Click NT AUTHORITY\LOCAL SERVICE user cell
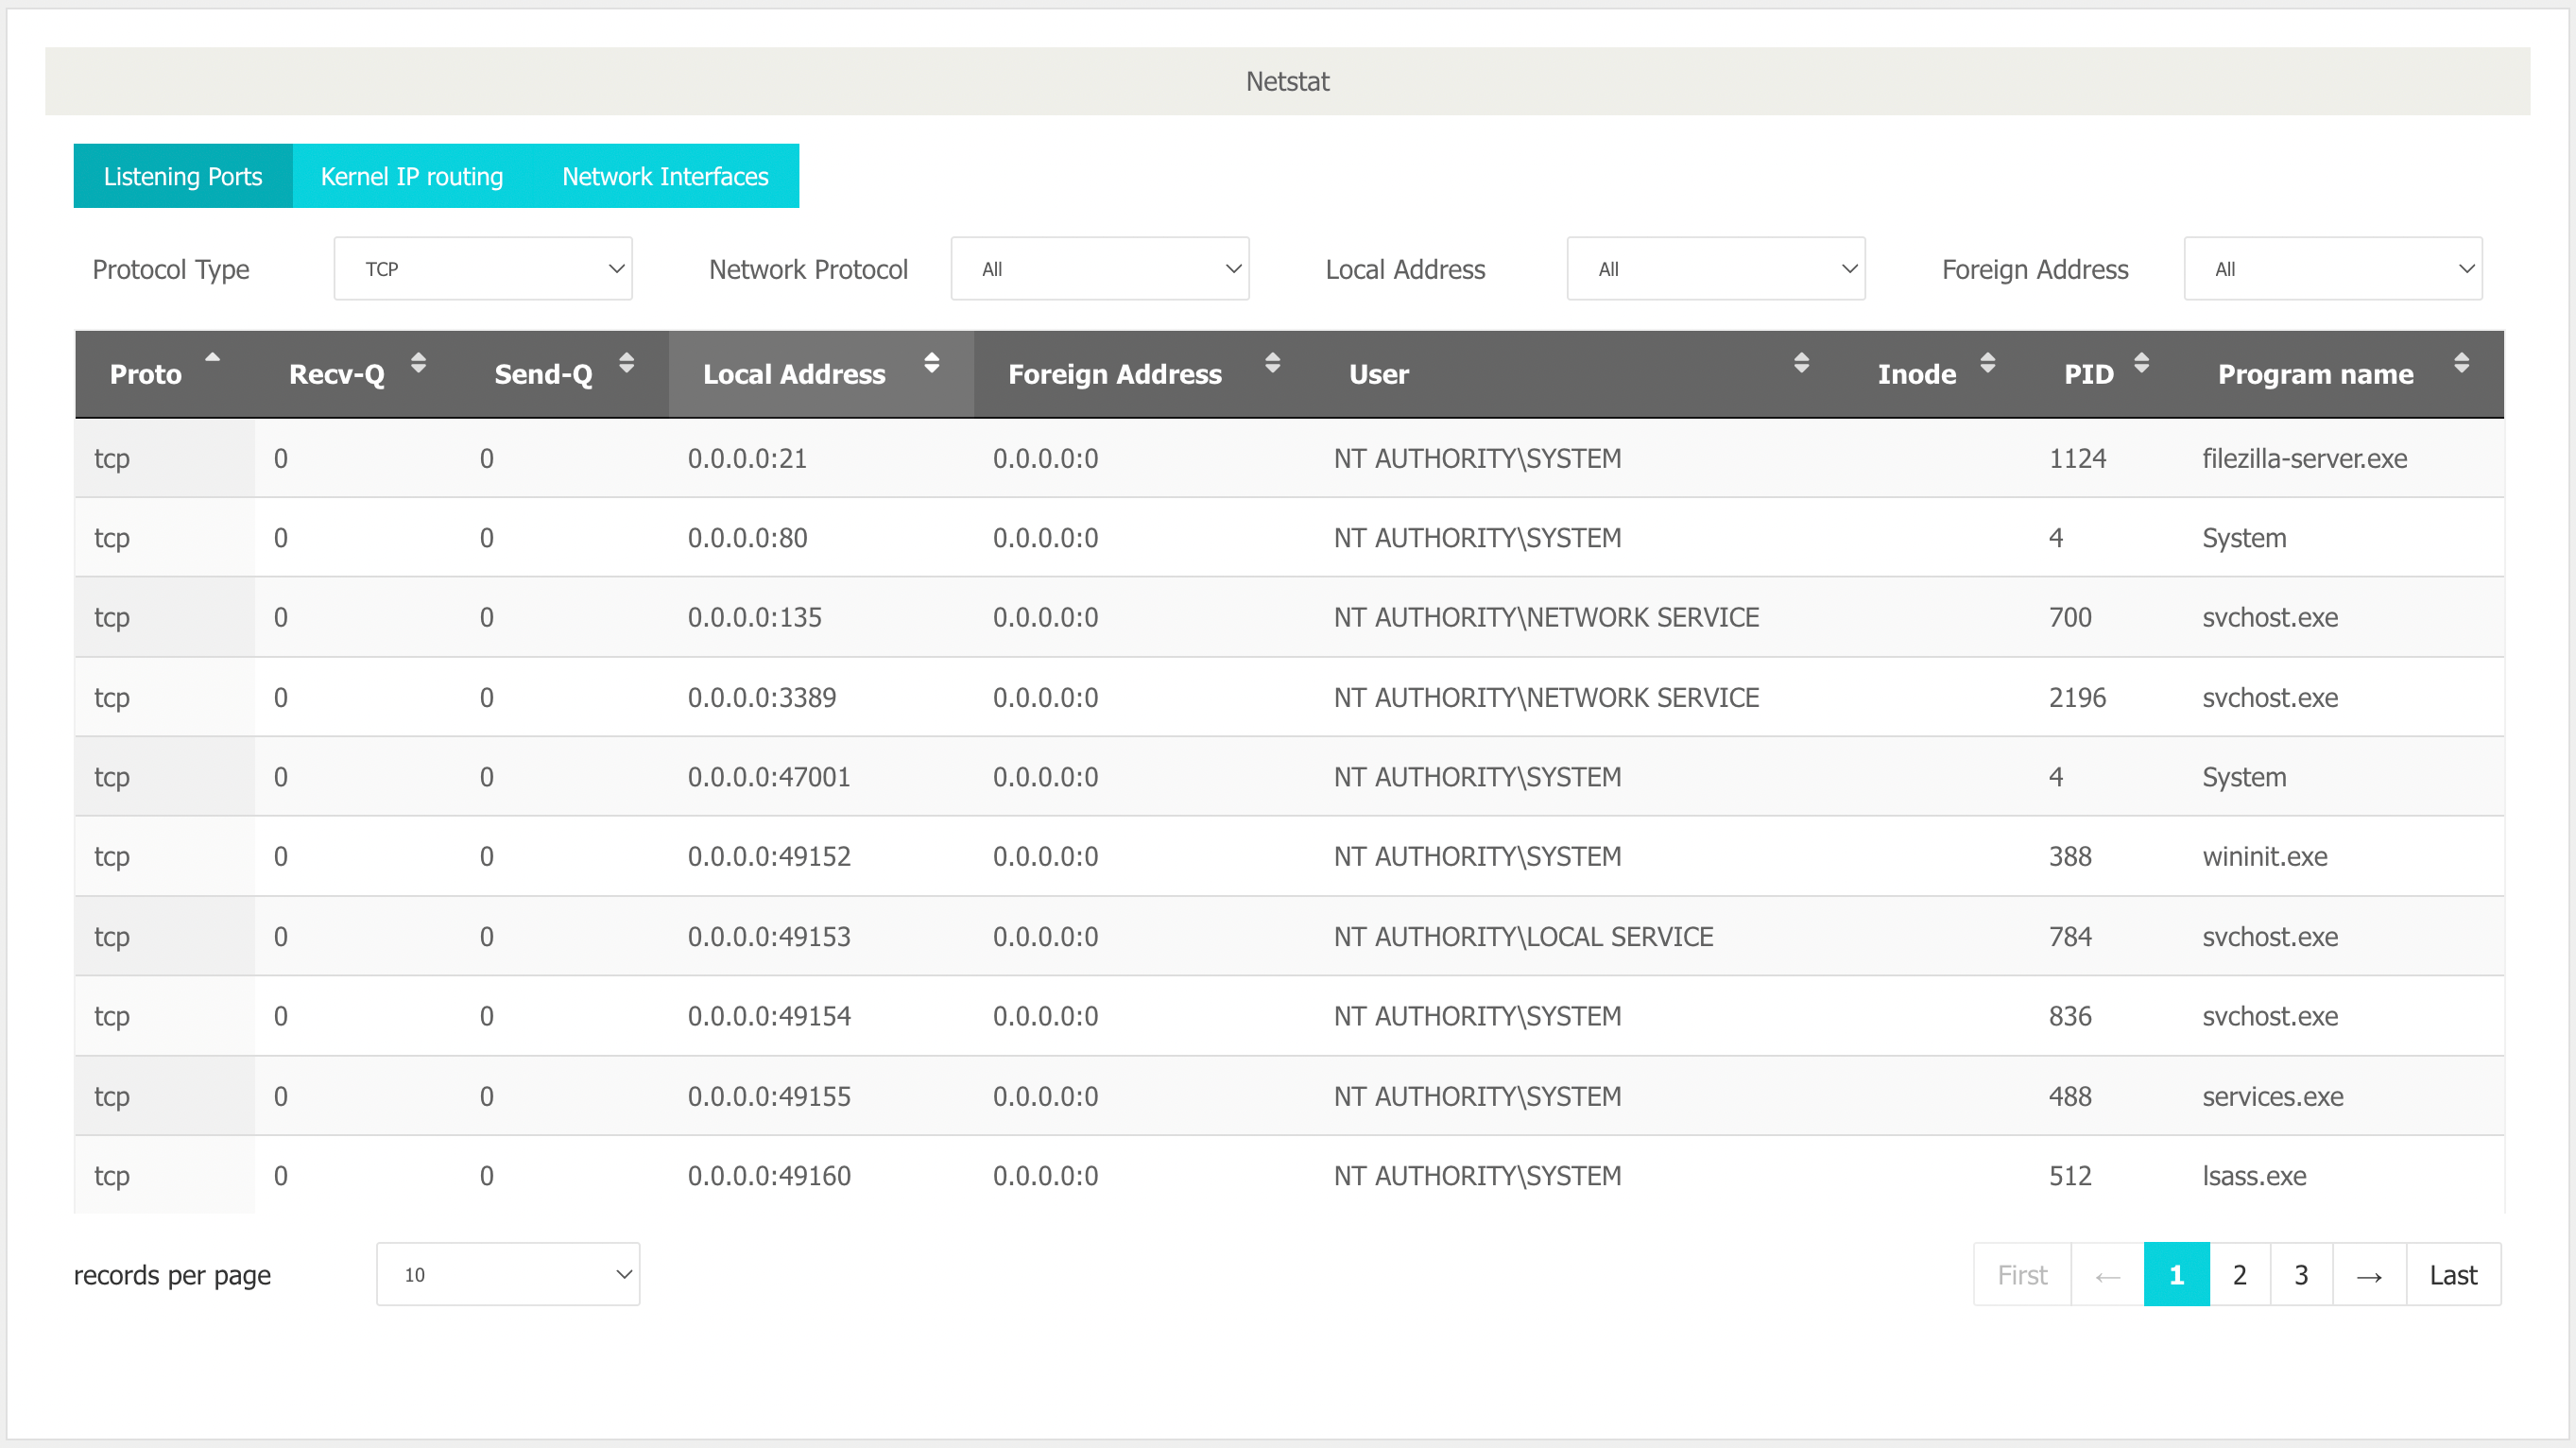The width and height of the screenshot is (2576, 1448). click(1524, 937)
